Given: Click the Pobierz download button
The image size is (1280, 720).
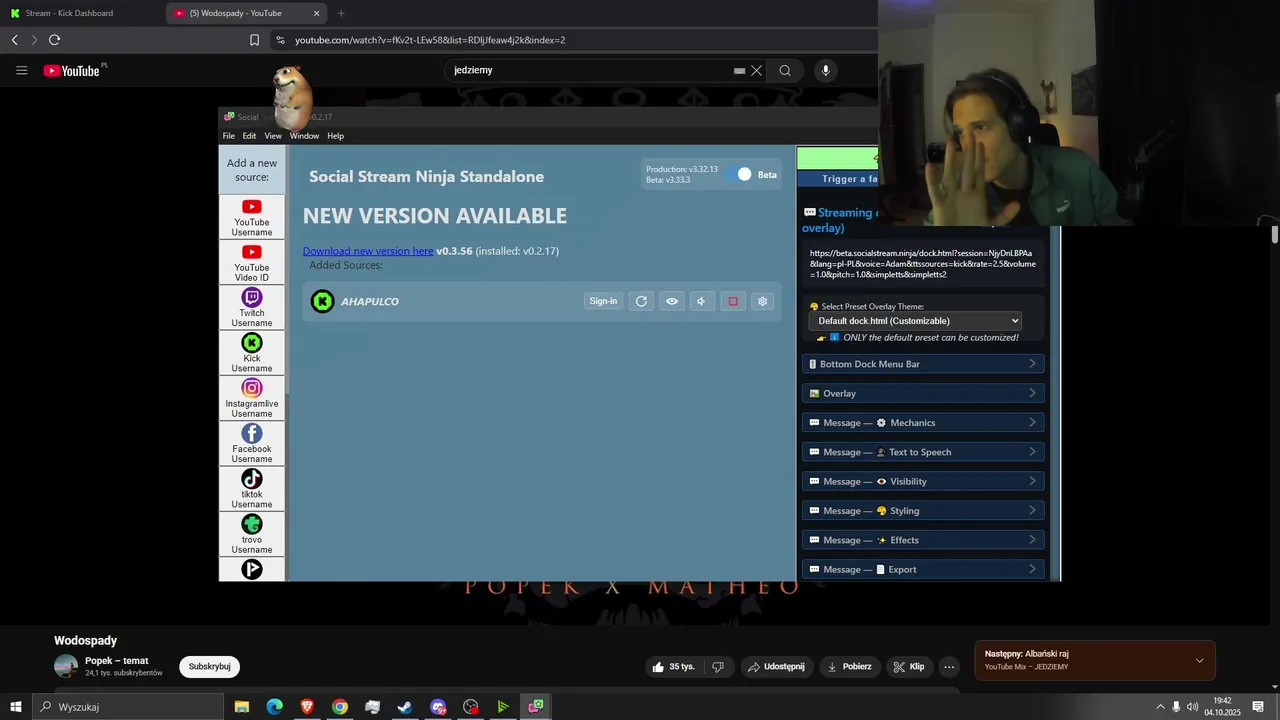Looking at the screenshot, I should (849, 667).
